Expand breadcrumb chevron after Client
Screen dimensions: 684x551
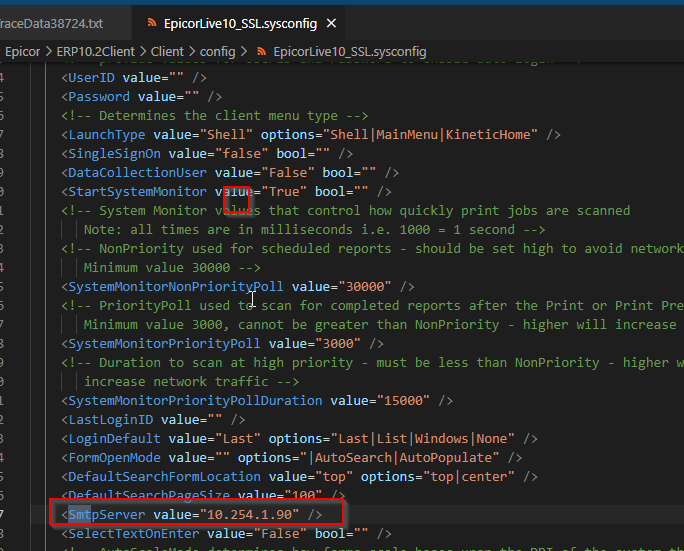coord(192,51)
